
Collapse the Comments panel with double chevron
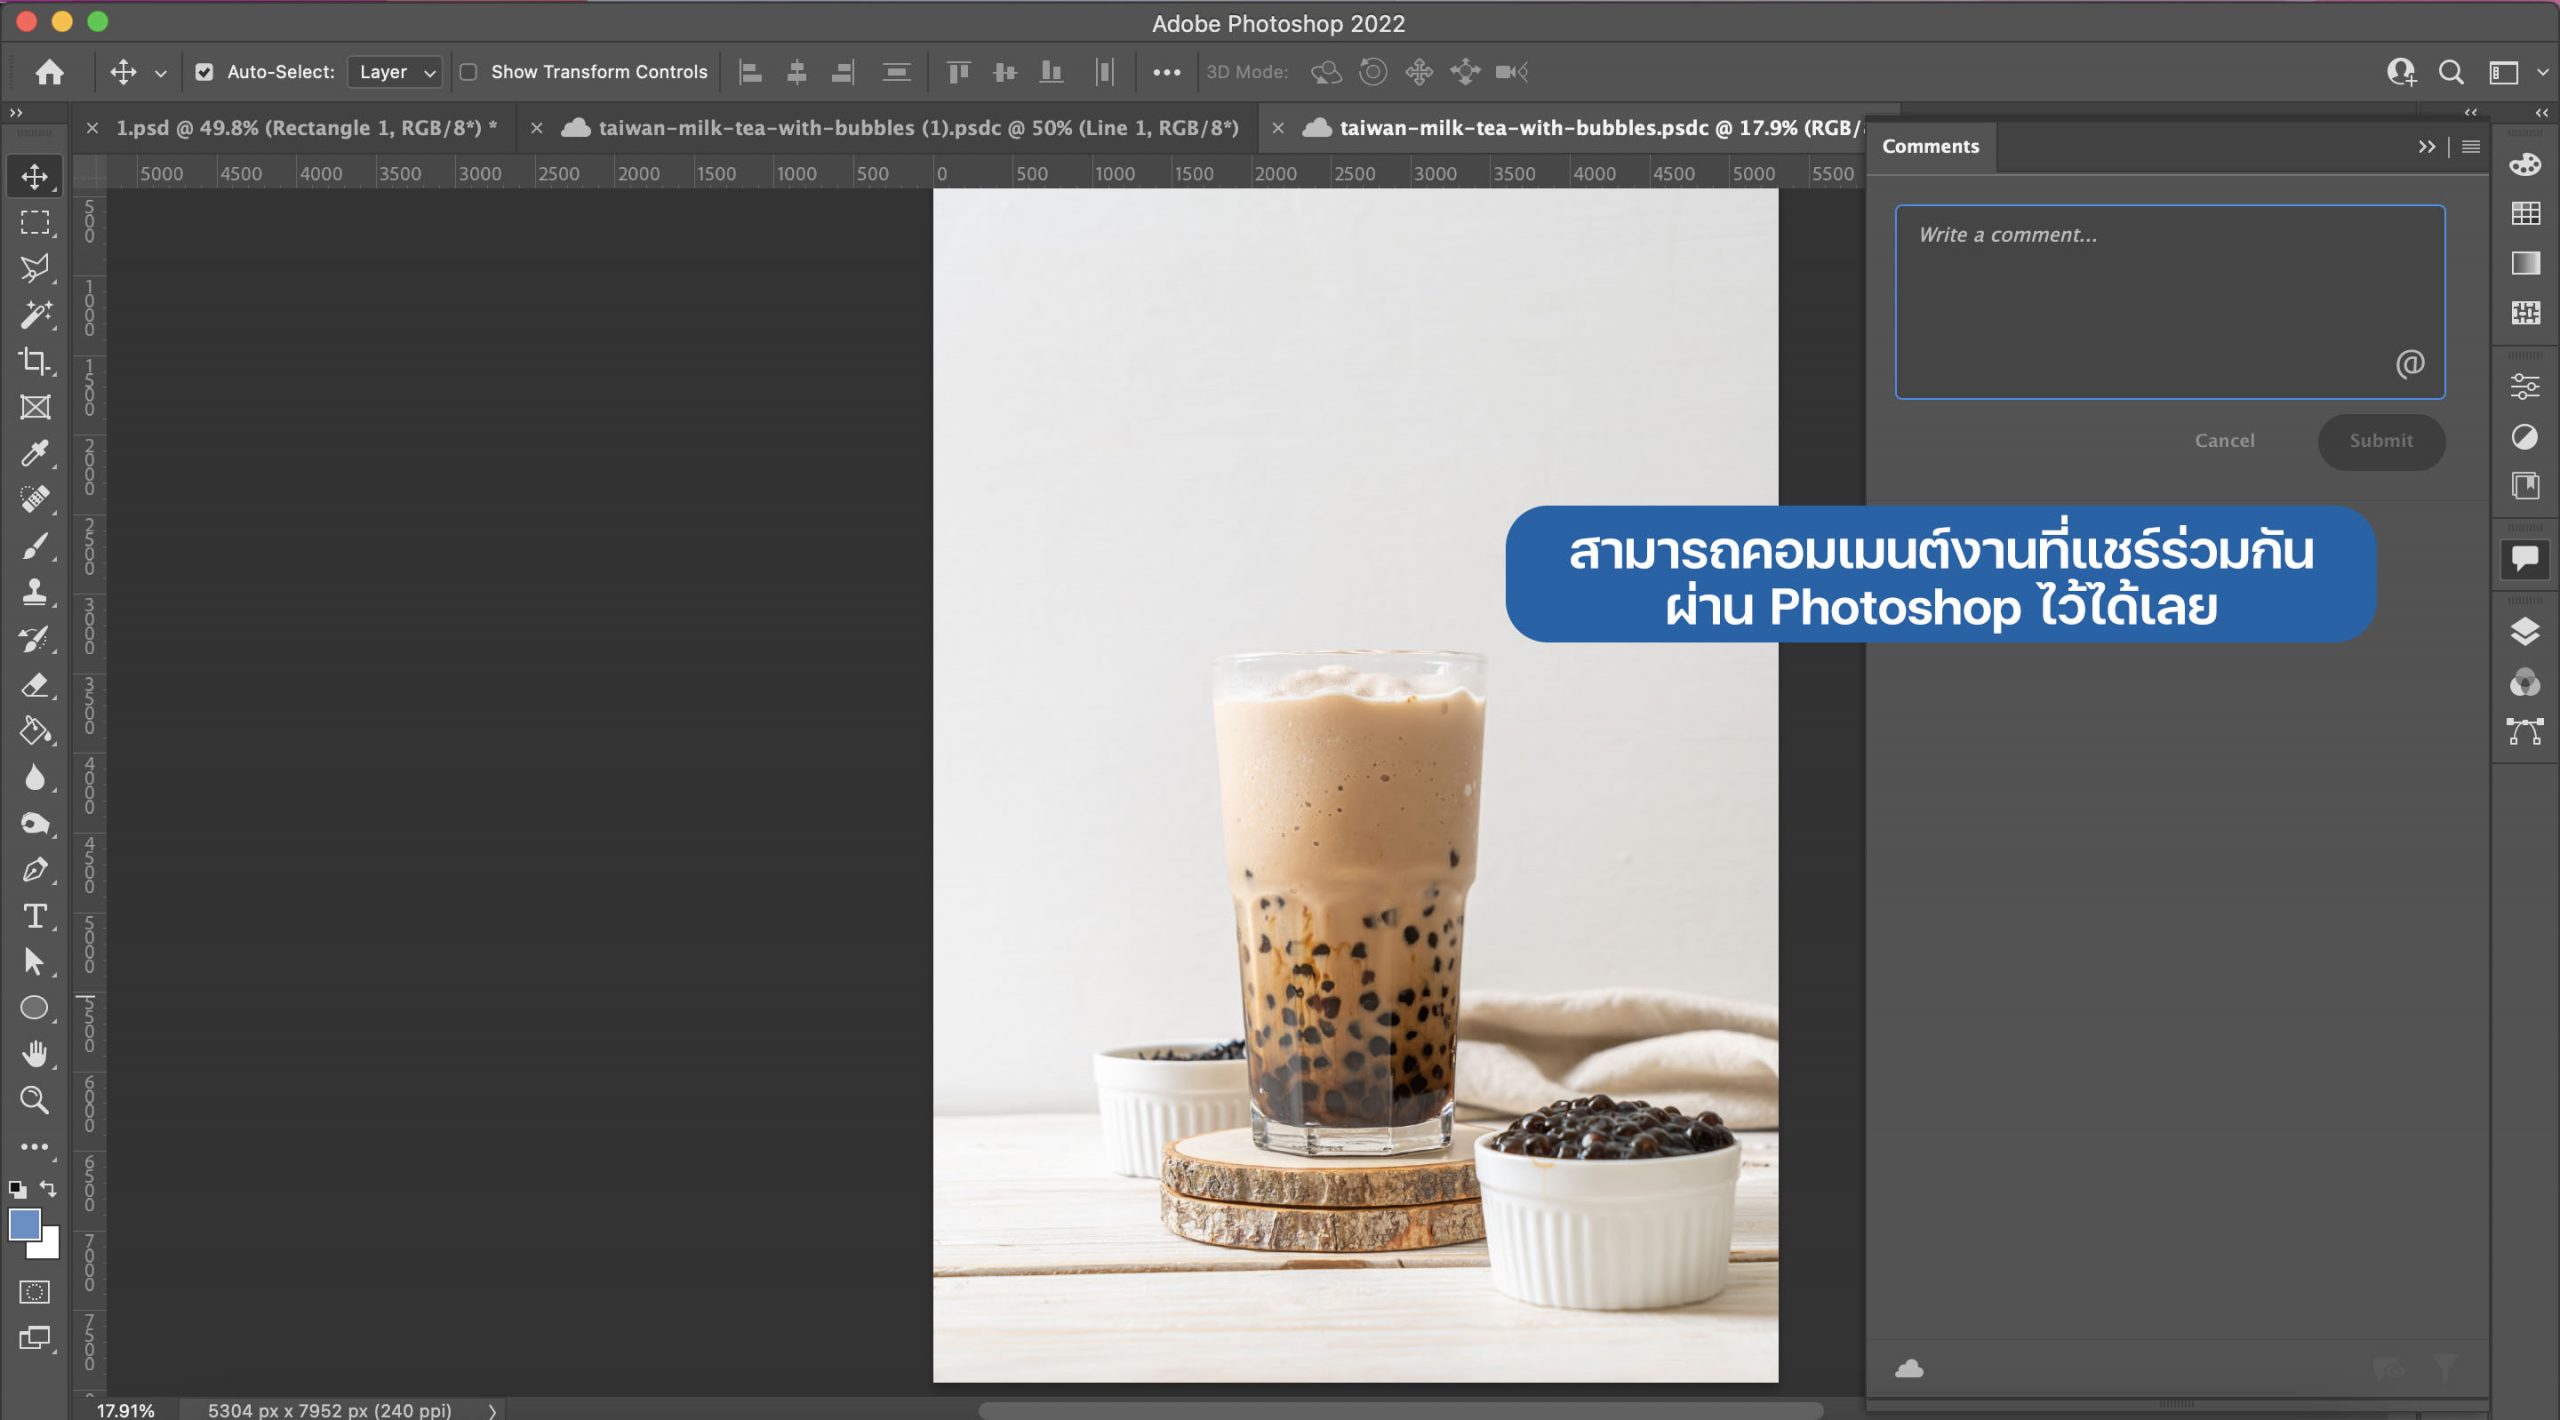(2426, 147)
